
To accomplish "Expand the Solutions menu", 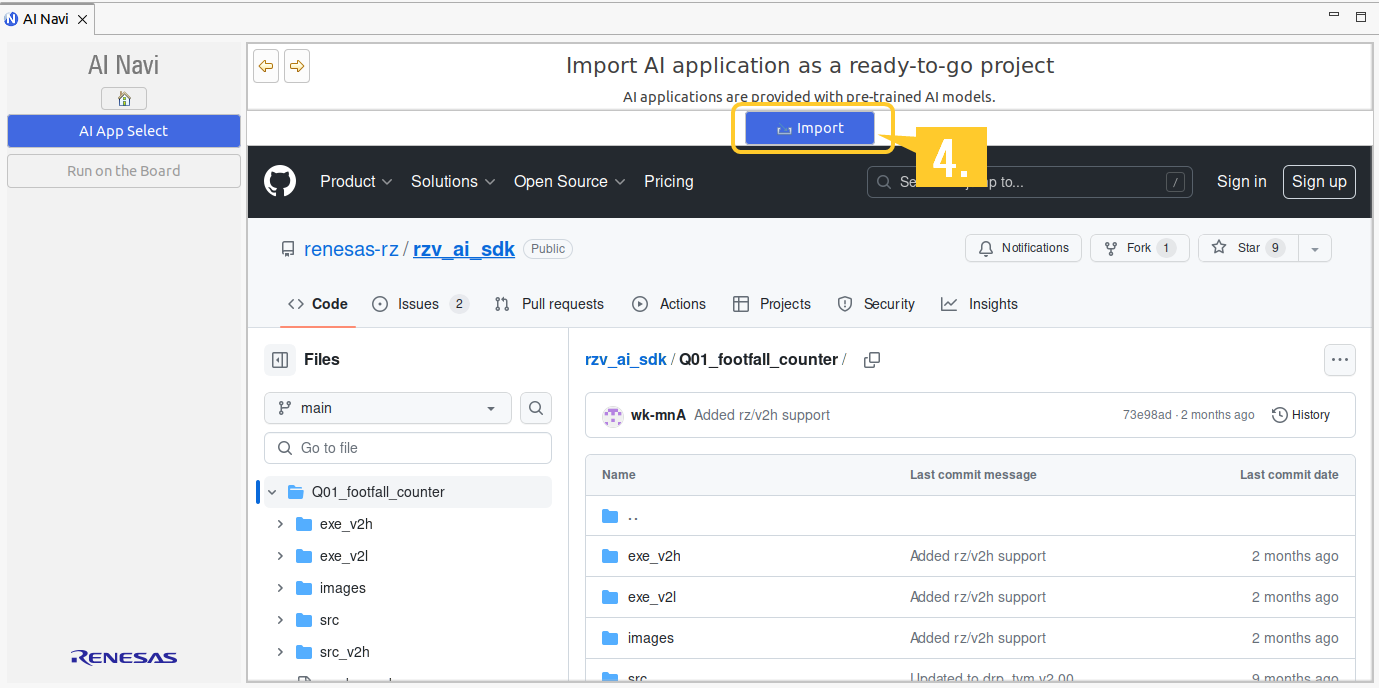I will (453, 182).
